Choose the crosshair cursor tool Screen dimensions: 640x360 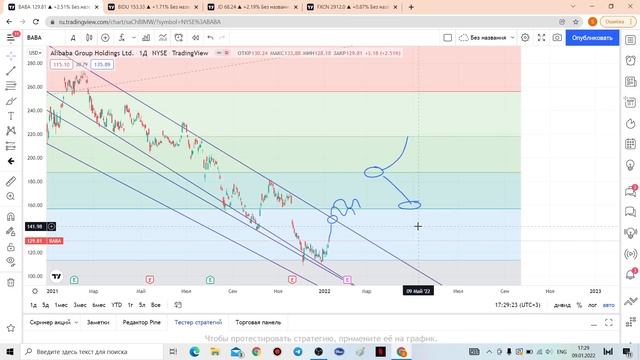11,56
